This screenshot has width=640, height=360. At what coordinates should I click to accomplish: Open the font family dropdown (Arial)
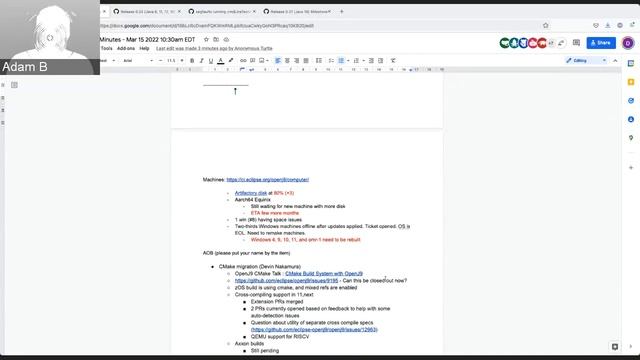coord(138,60)
